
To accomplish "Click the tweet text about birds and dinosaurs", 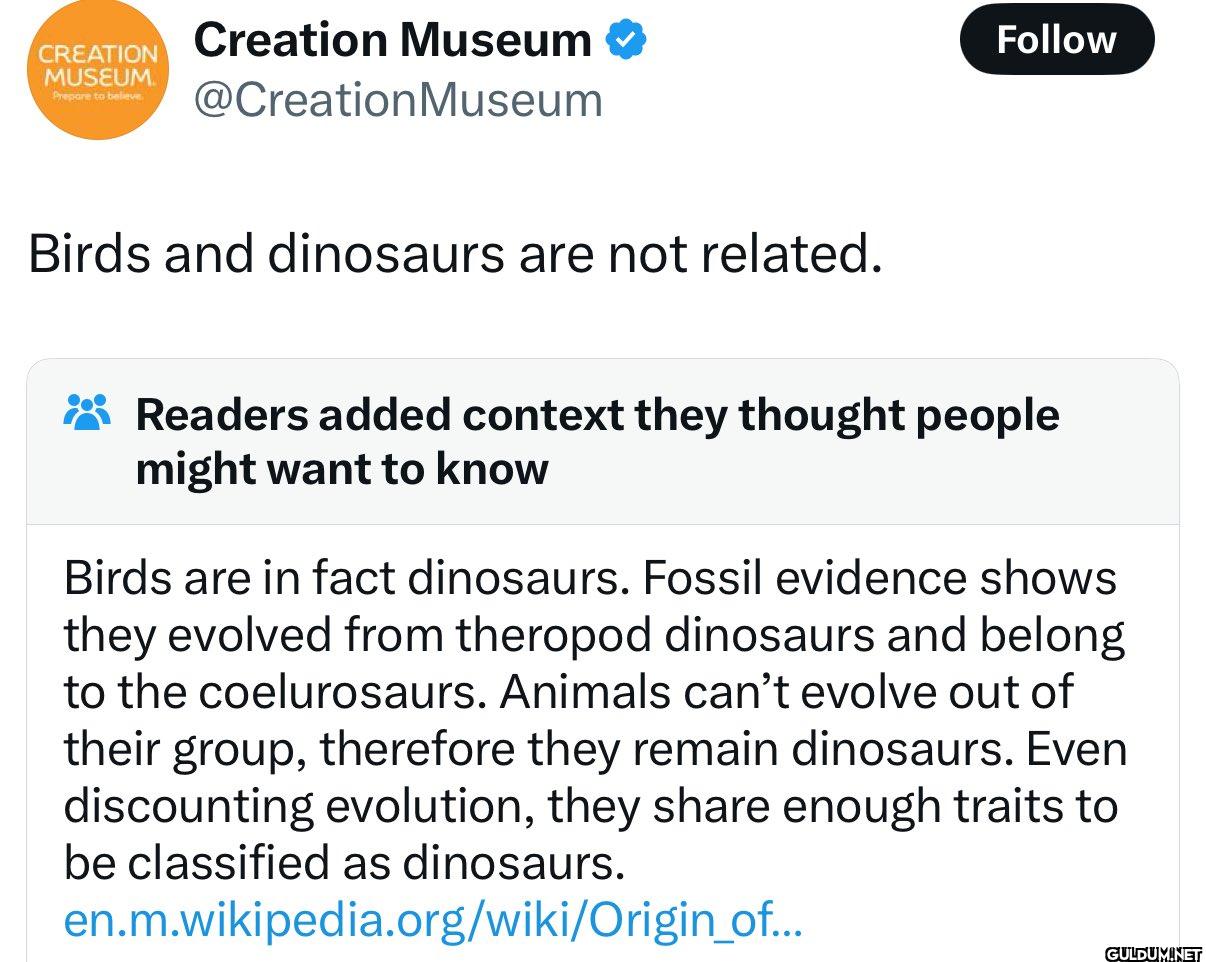I will [455, 252].
